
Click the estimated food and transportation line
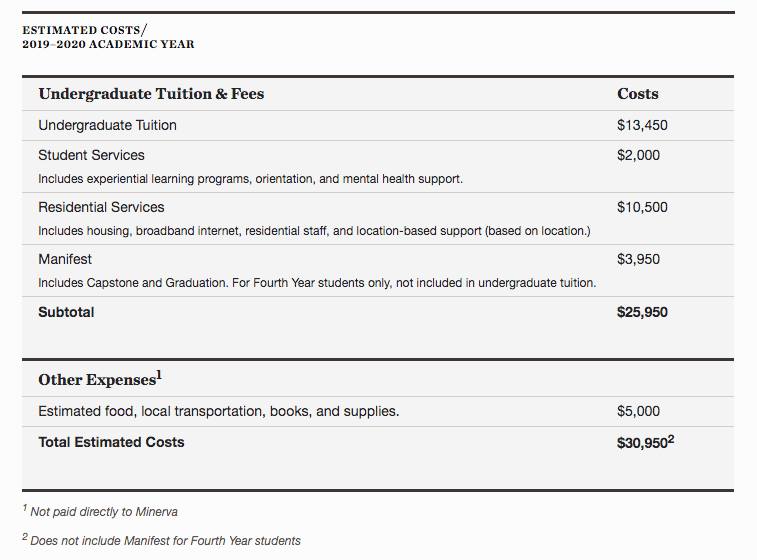218,411
